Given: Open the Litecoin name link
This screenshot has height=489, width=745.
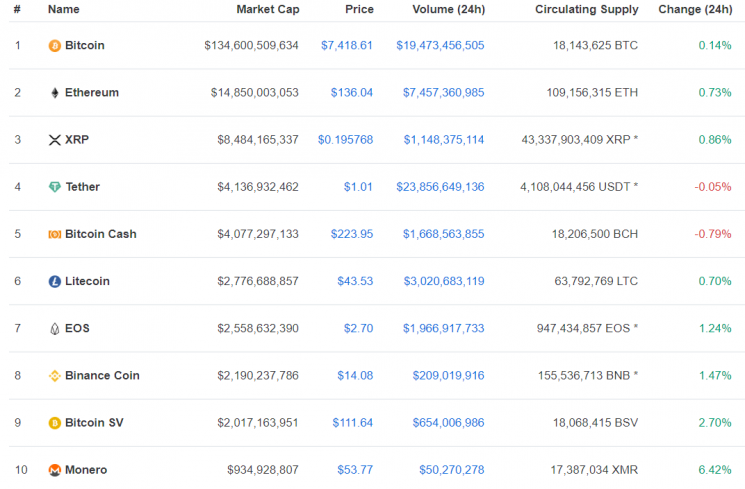Looking at the screenshot, I should coord(87,281).
